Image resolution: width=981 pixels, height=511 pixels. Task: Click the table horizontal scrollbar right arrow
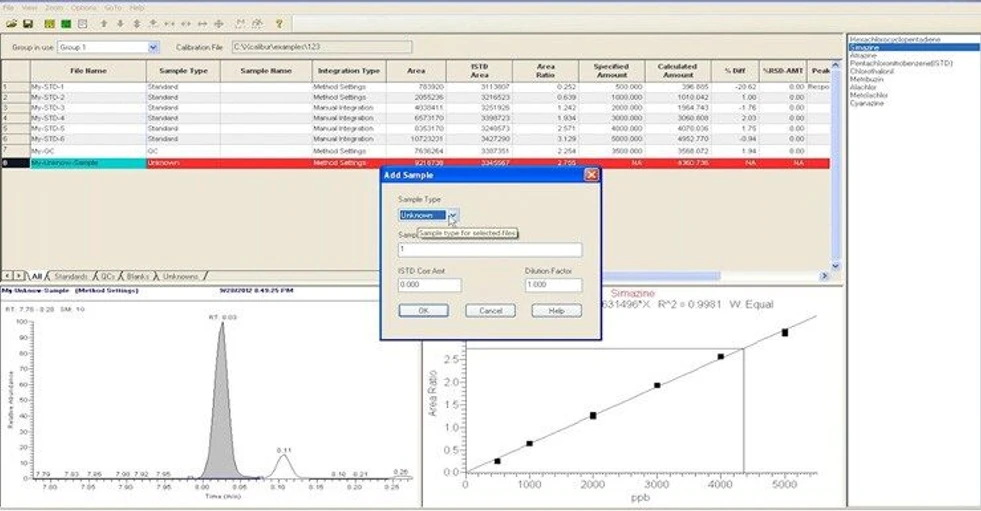[824, 276]
